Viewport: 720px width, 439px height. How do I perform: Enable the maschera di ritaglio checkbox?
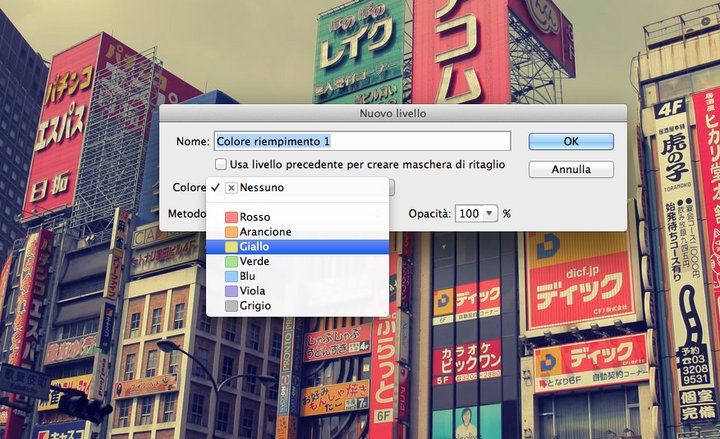click(x=221, y=164)
